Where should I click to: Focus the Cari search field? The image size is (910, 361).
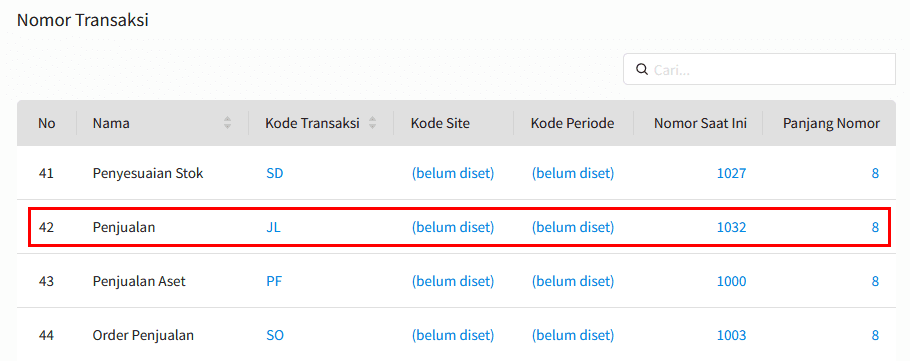pos(759,70)
